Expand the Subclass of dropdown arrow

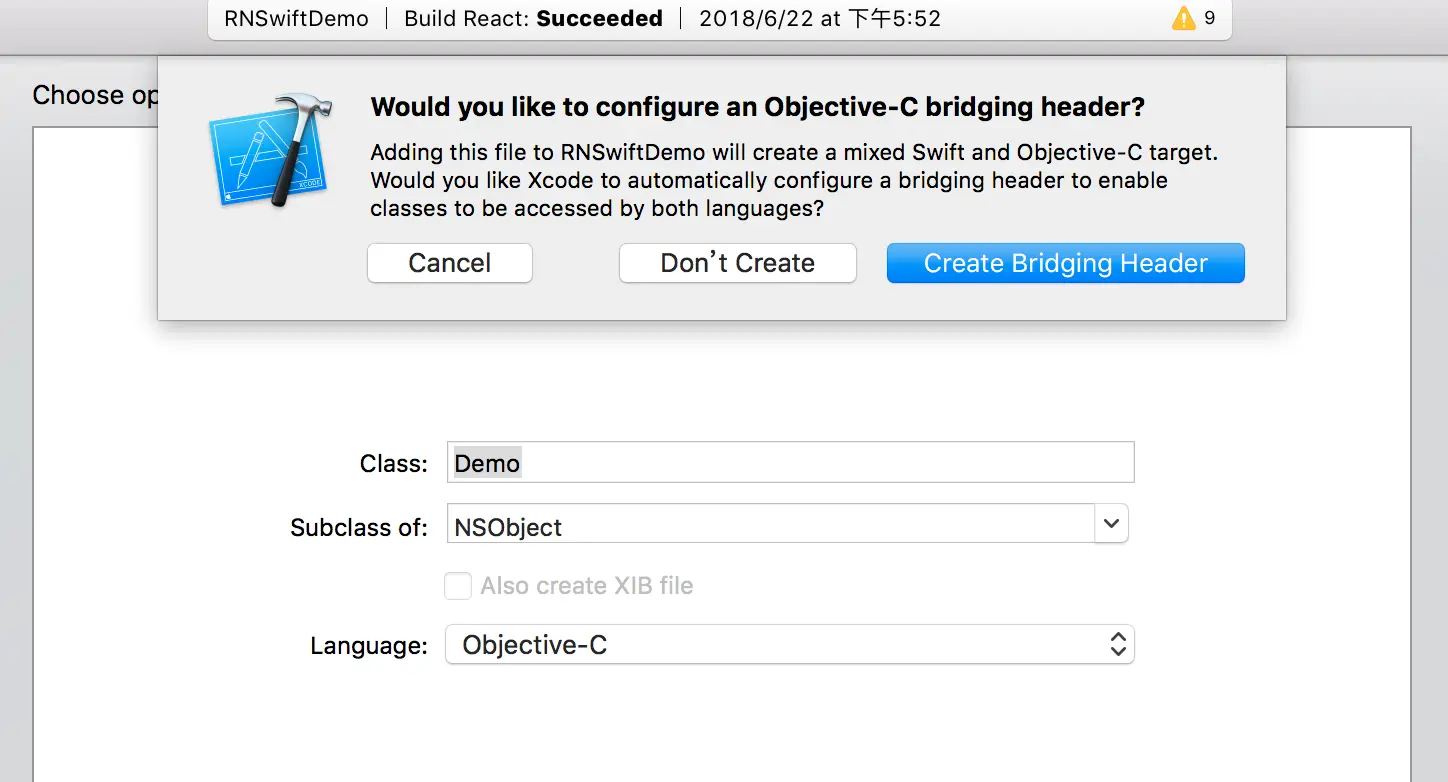click(1111, 523)
